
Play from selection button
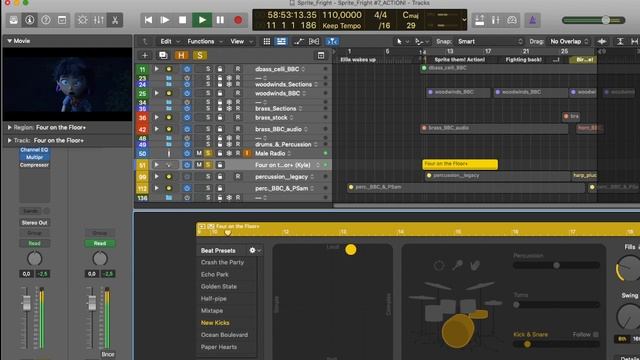(x=165, y=20)
